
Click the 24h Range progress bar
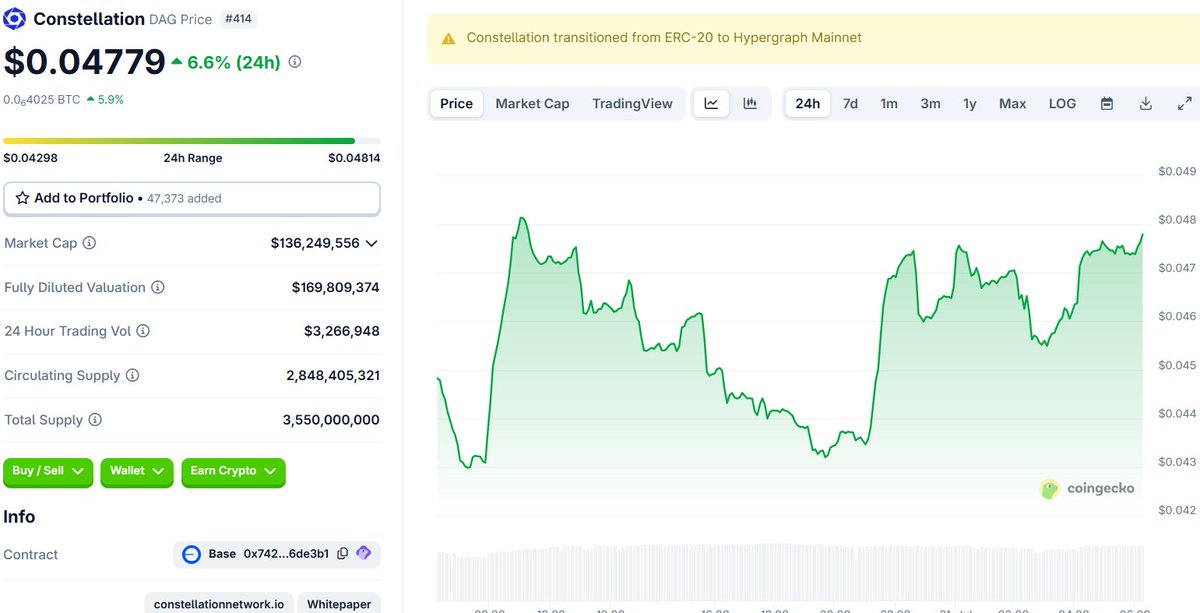pos(192,141)
